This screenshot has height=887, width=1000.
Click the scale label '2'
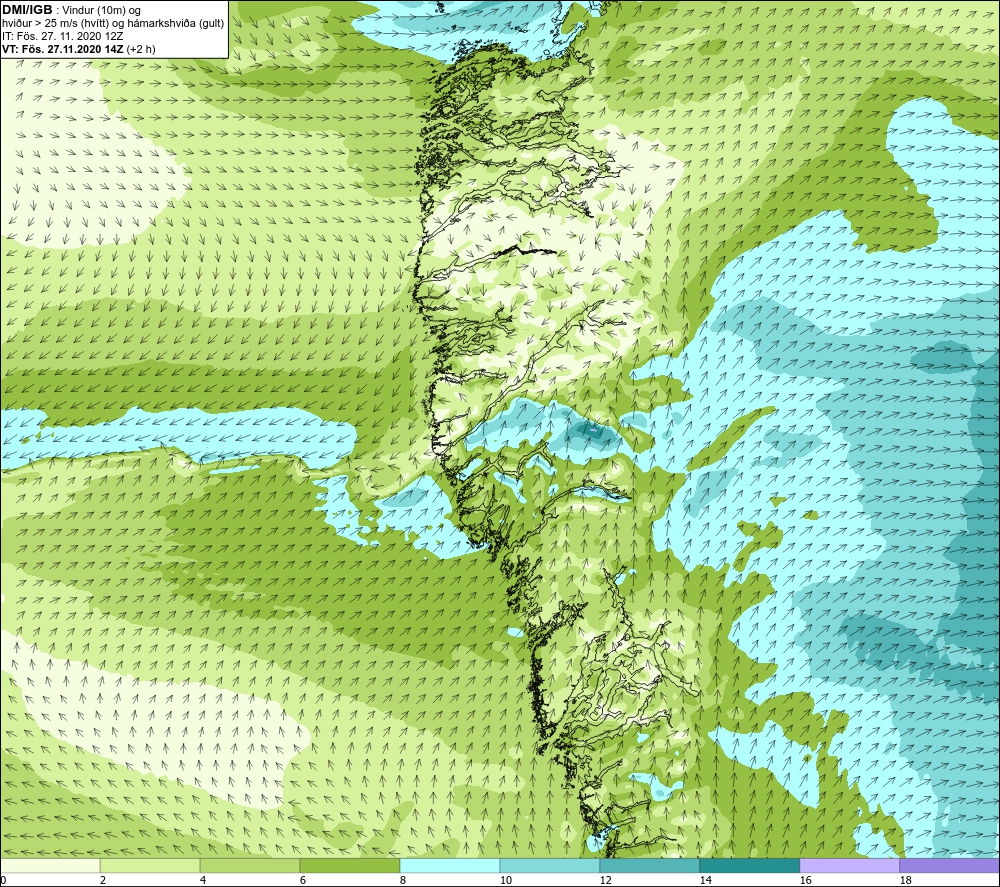[x=103, y=880]
